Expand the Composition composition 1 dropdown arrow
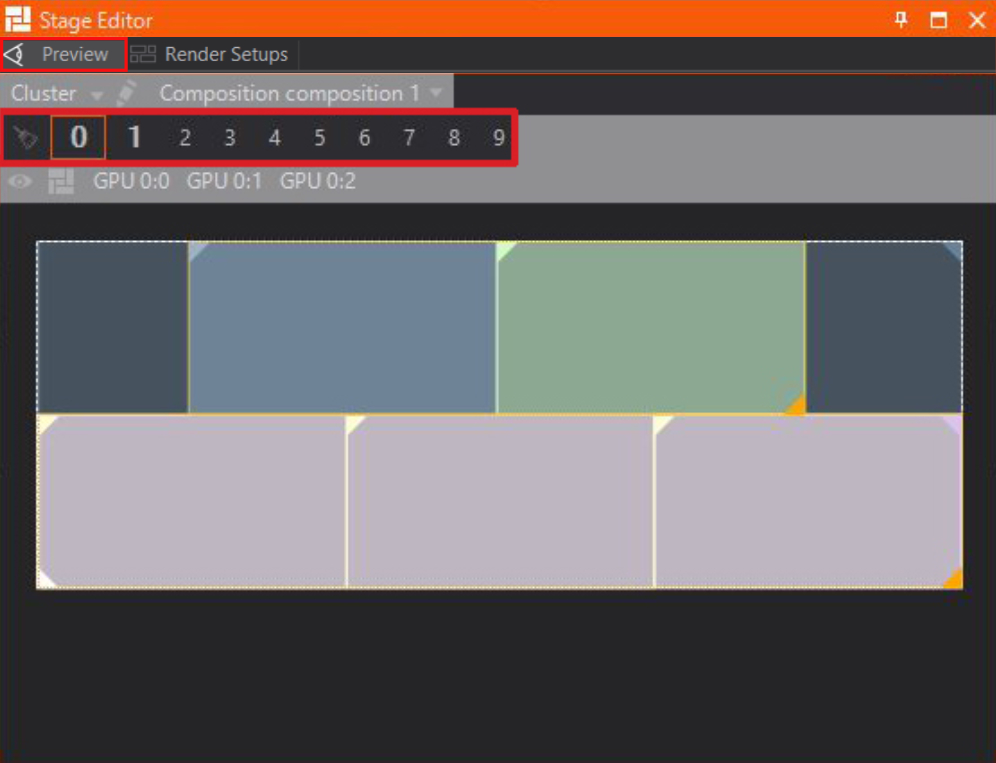Screen dimensions: 996x763 coord(436,93)
